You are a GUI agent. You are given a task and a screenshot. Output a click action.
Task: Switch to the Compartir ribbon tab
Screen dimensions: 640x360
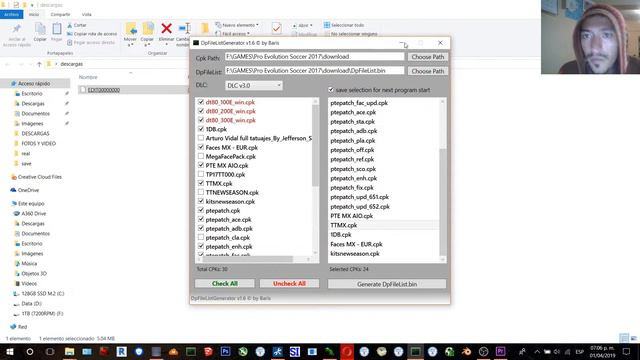pyautogui.click(x=60, y=14)
